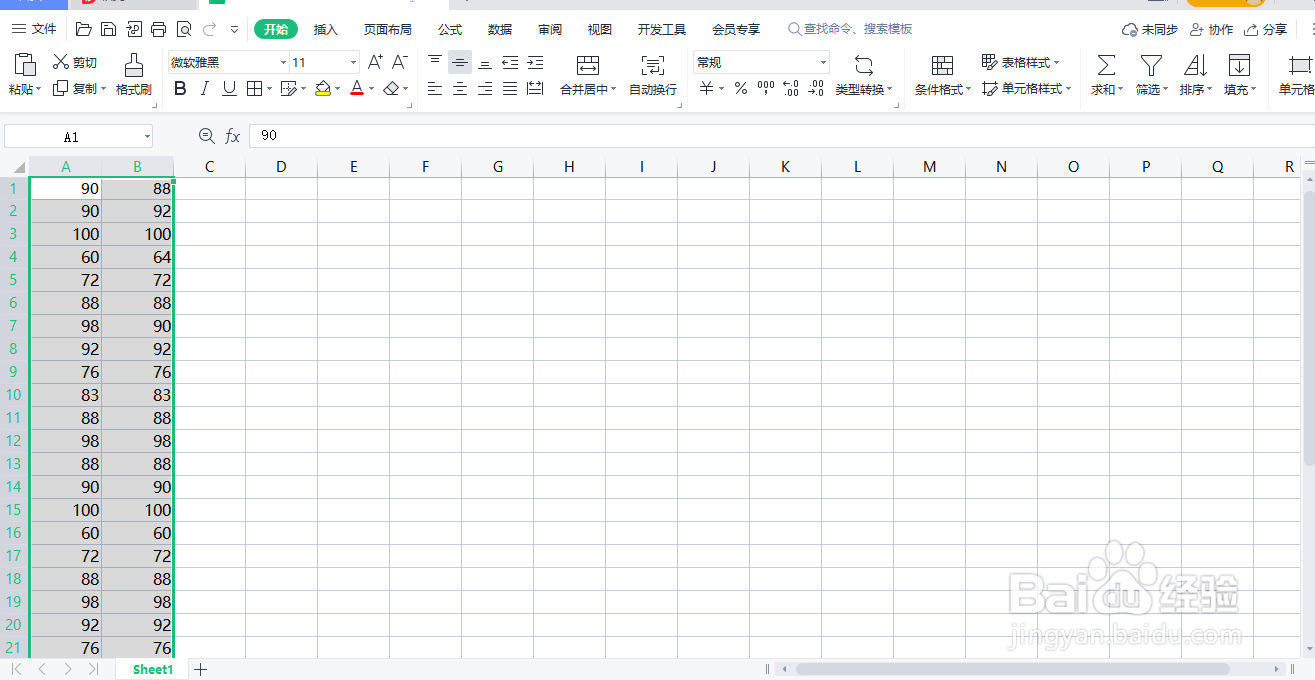
Task: Click the decrease indent icon
Action: 510,62
